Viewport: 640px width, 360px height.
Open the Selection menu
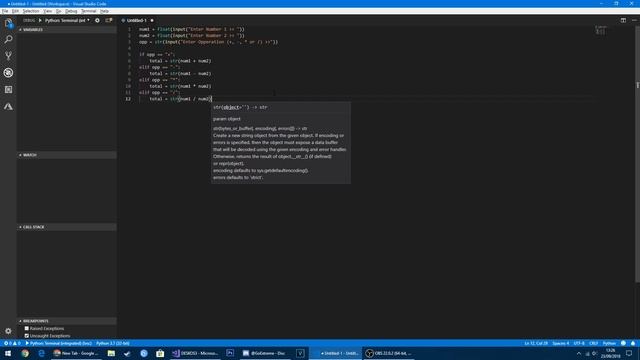[31, 11]
